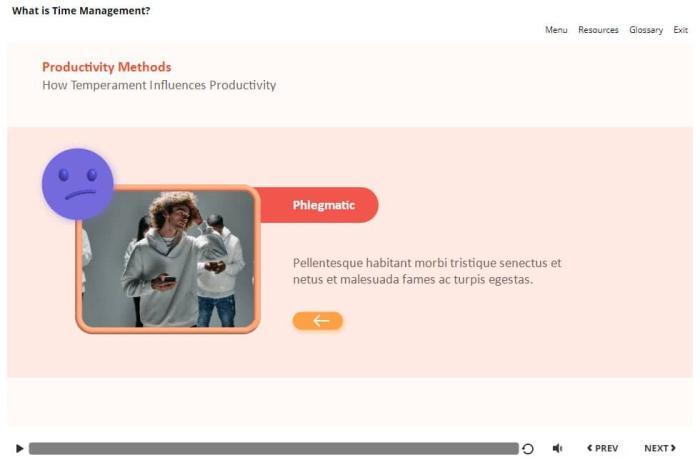Click the left chevron beside PREV
This screenshot has width=700, height=470.
click(590, 448)
